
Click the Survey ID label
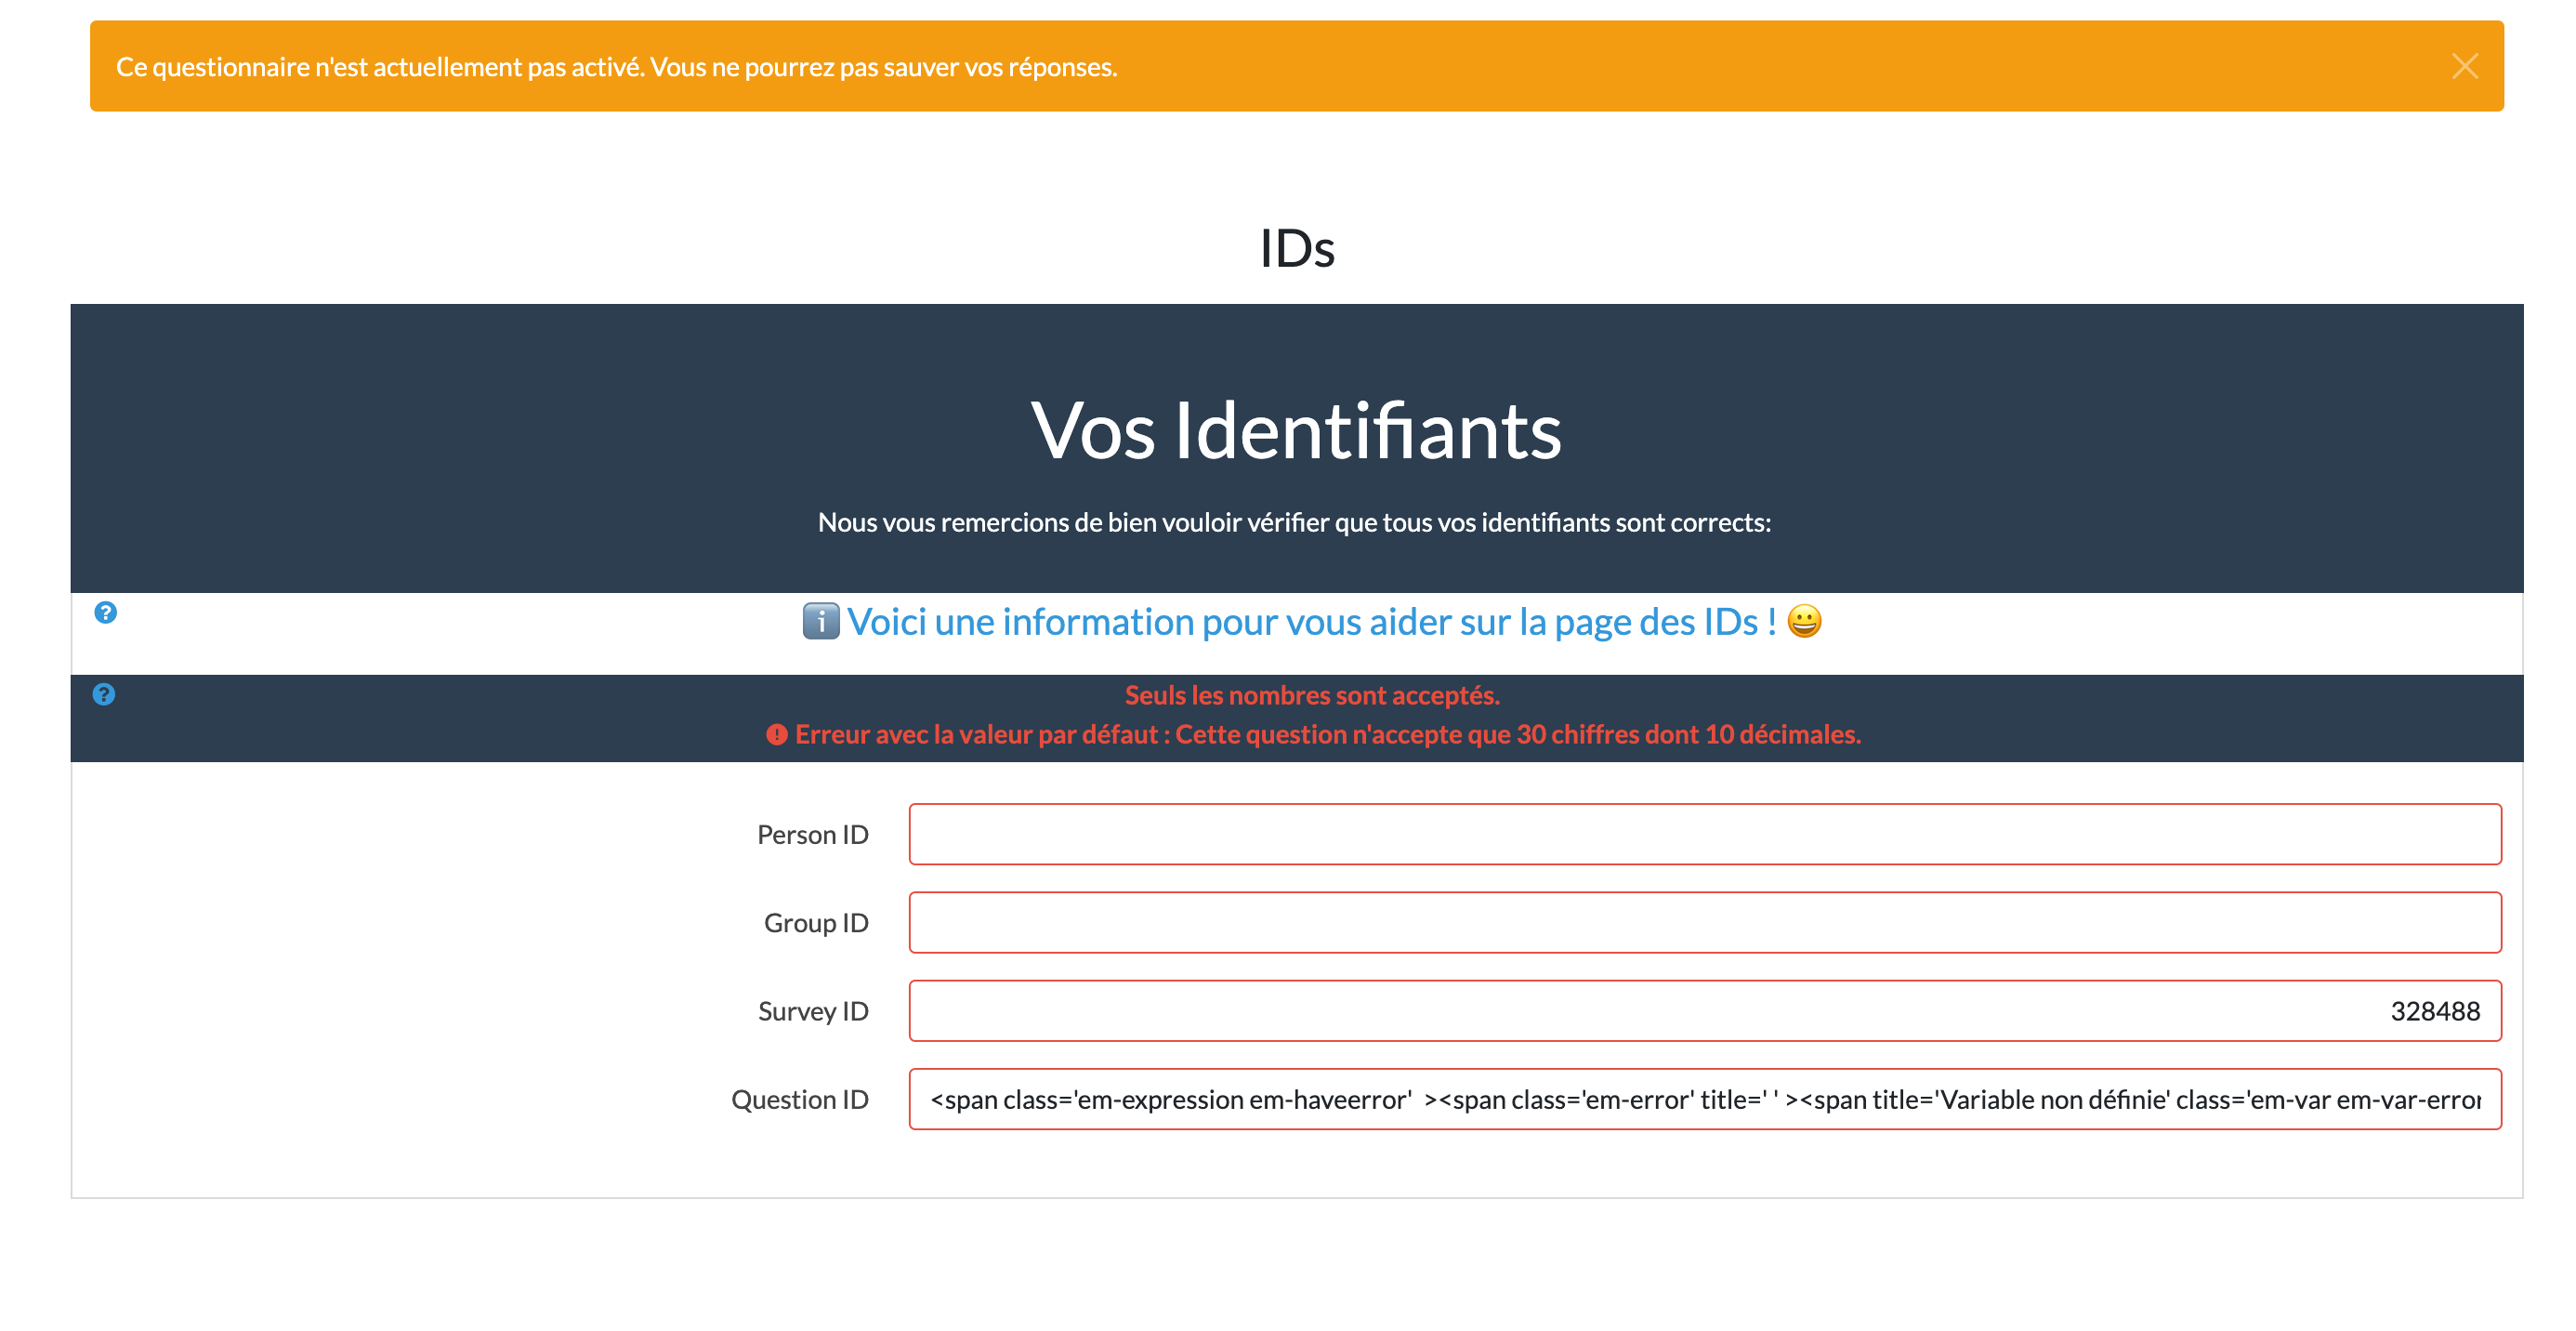(x=812, y=1010)
